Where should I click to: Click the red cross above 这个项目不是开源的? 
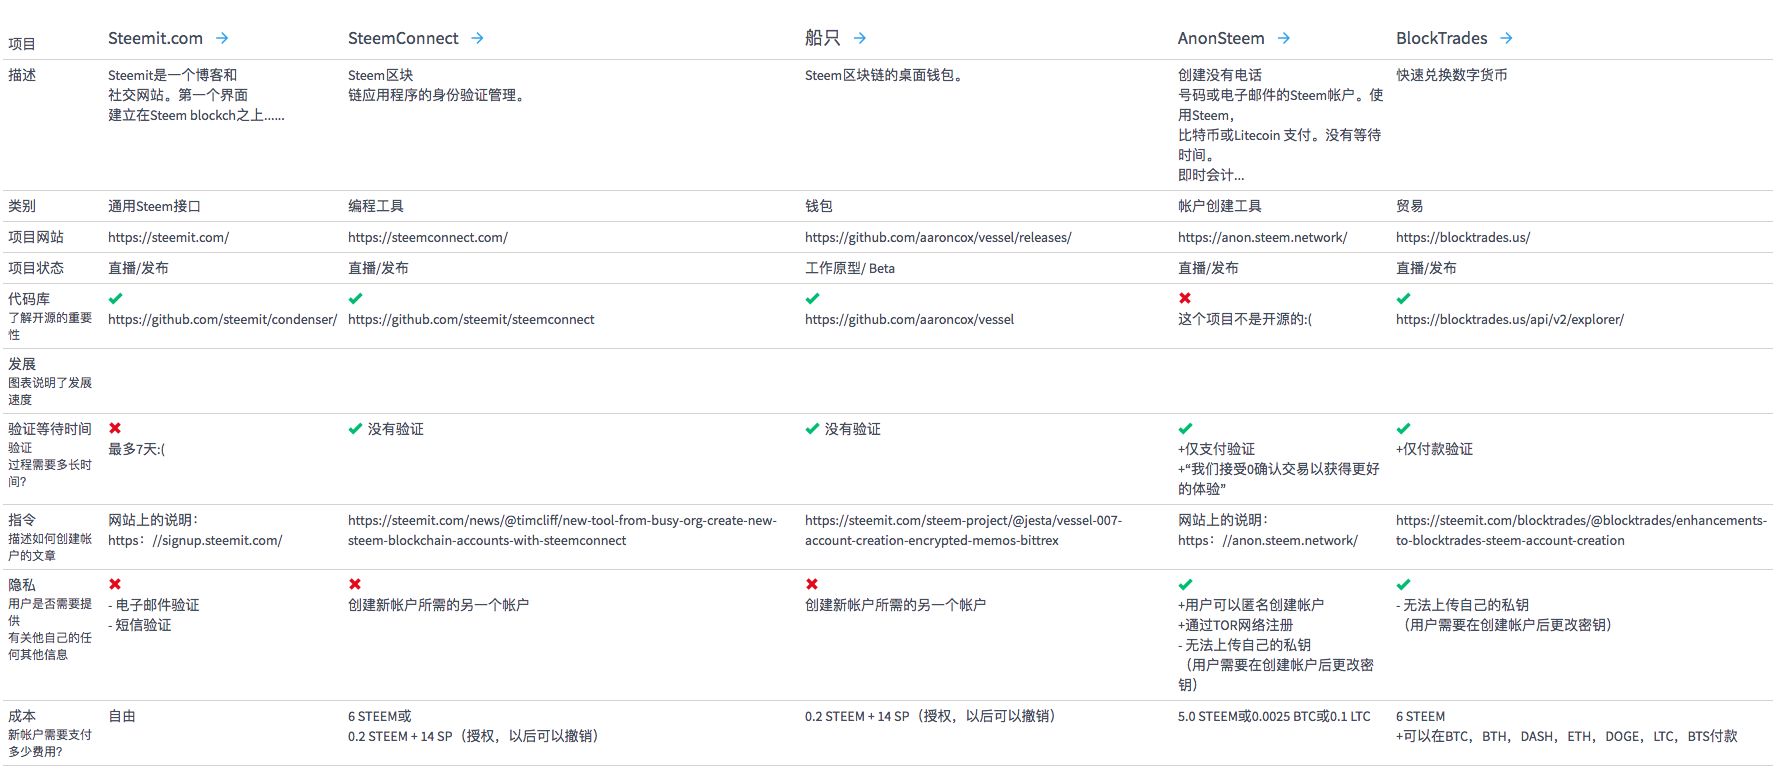(x=1185, y=298)
